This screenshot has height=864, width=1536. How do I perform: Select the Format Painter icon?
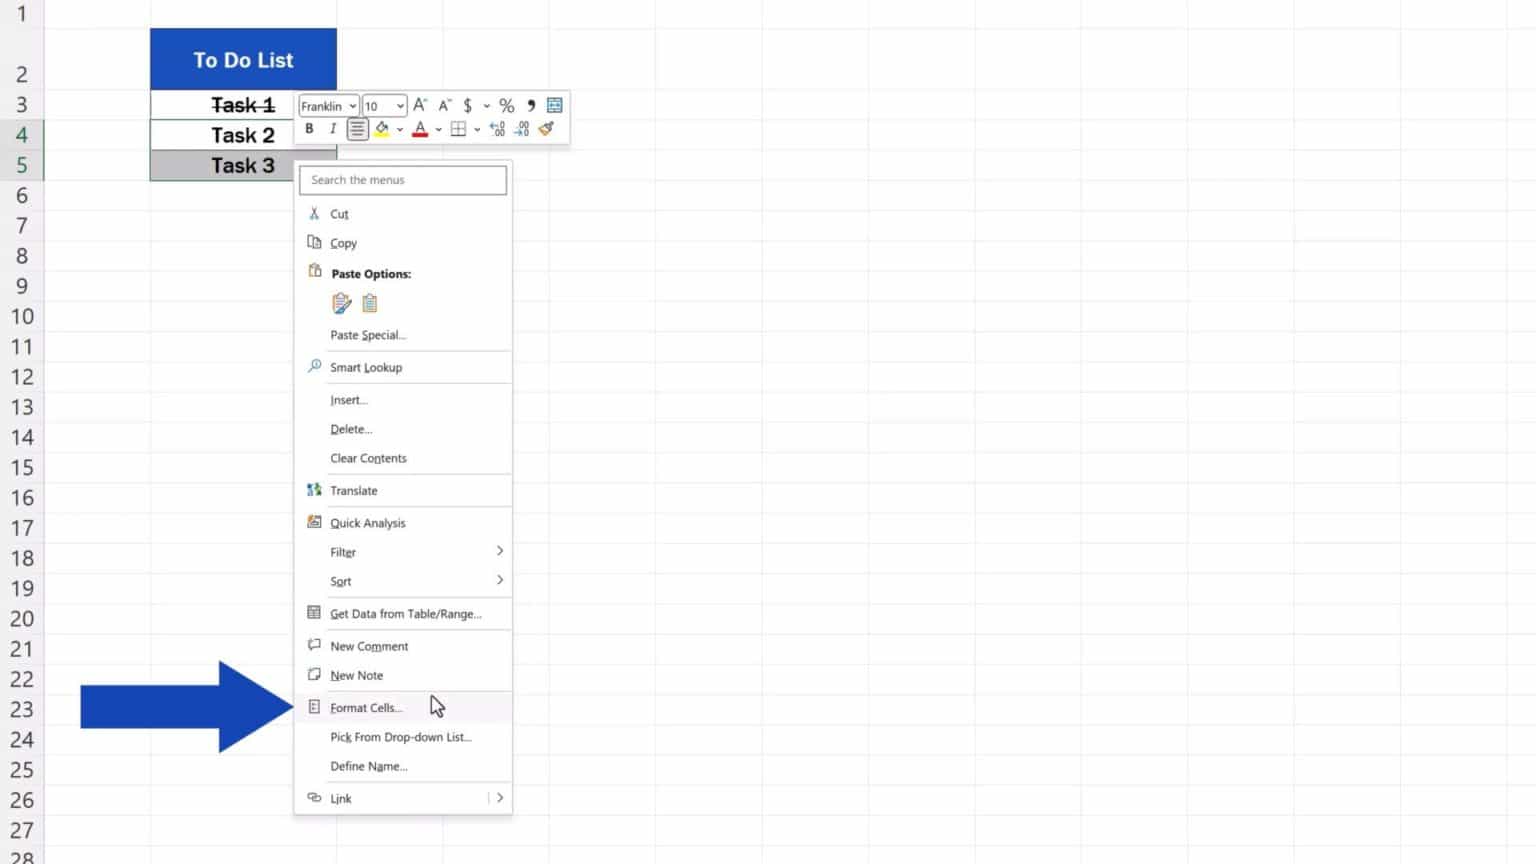[546, 128]
